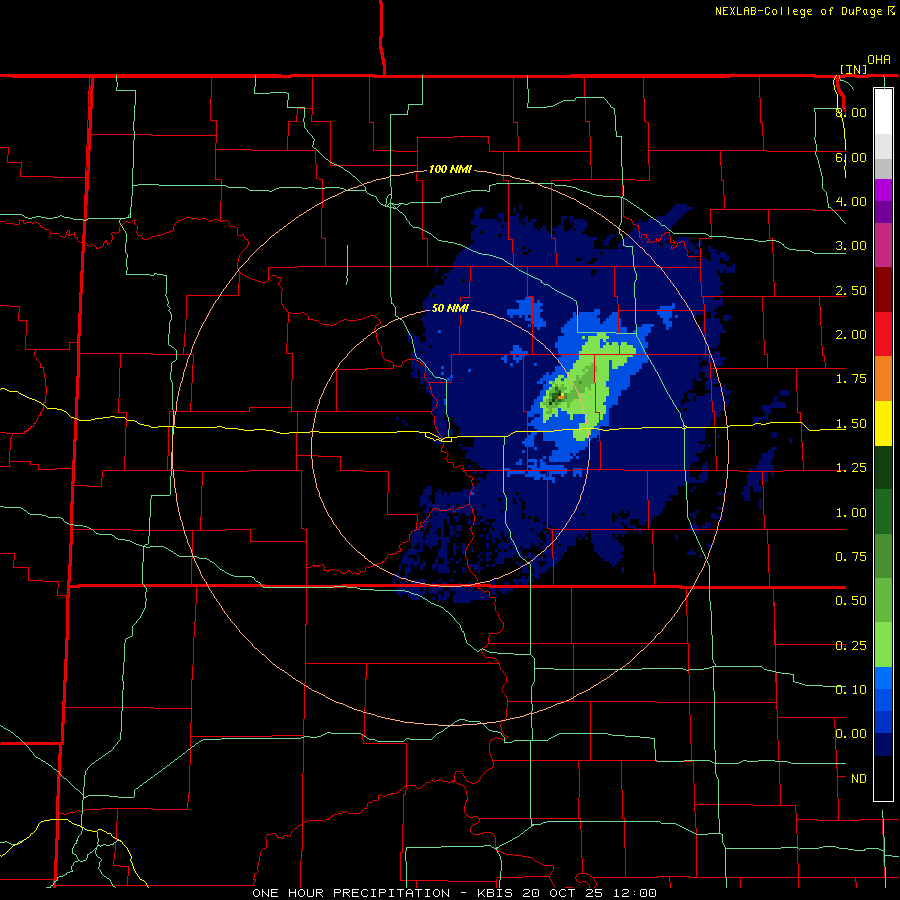Click the 100 NMI range ring label
Image resolution: width=900 pixels, height=900 pixels.
[450, 169]
